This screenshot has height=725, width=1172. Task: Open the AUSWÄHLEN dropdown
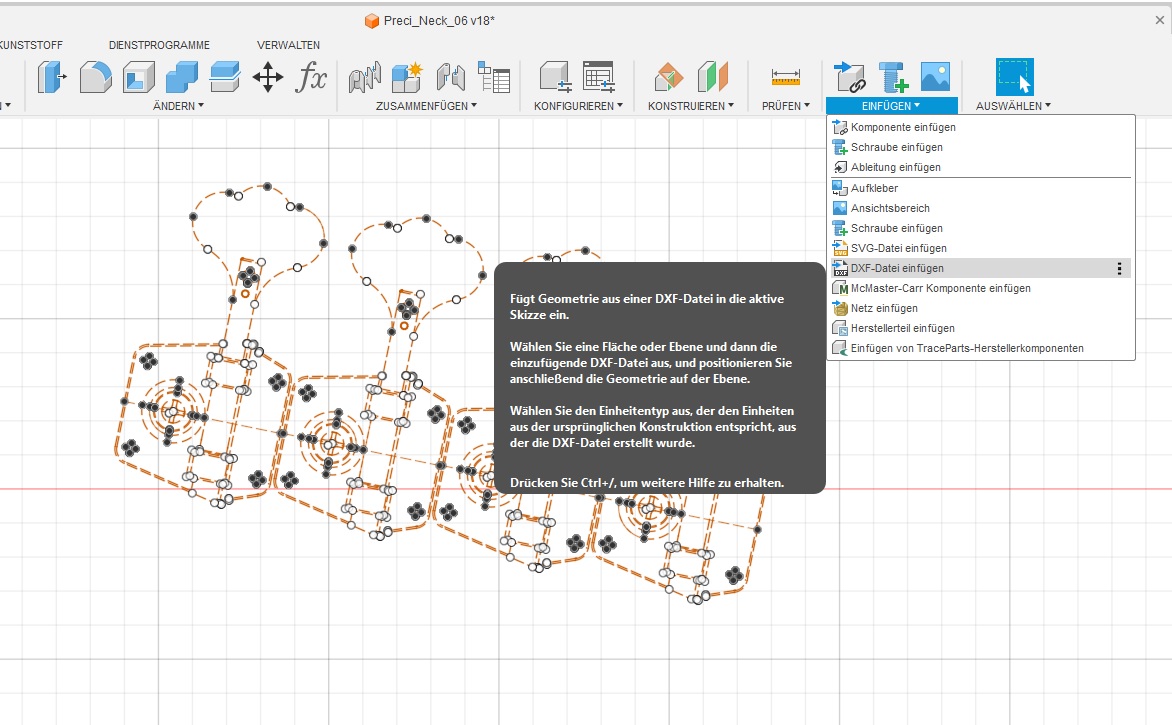click(1013, 106)
